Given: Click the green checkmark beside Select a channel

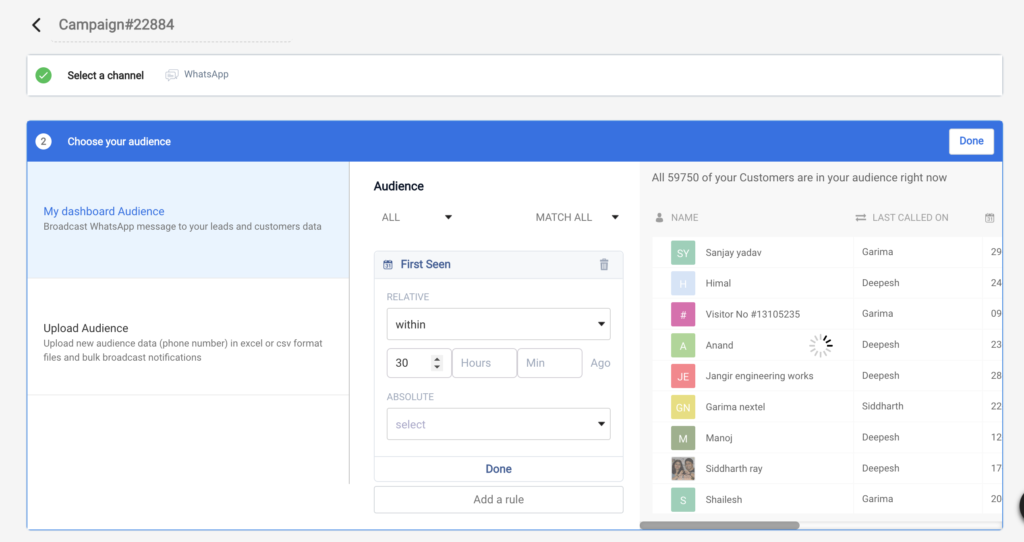Looking at the screenshot, I should pos(44,75).
